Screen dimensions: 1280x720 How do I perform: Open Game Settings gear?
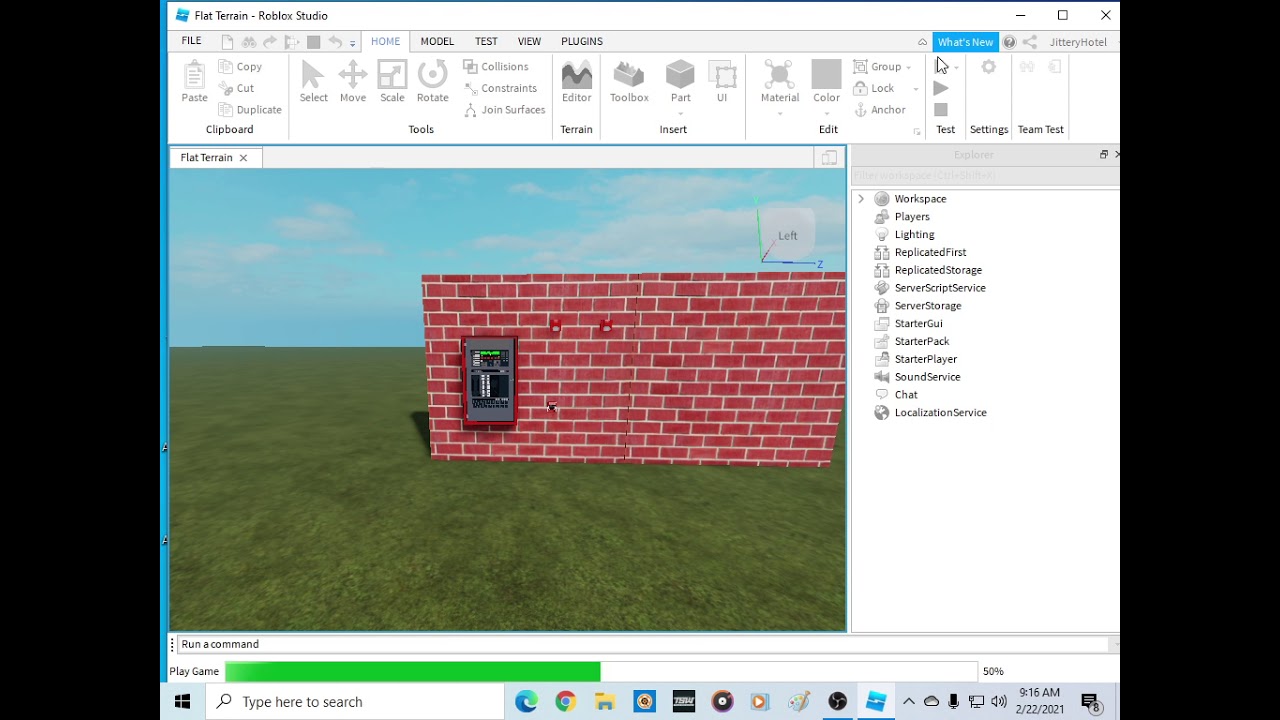pos(988,66)
